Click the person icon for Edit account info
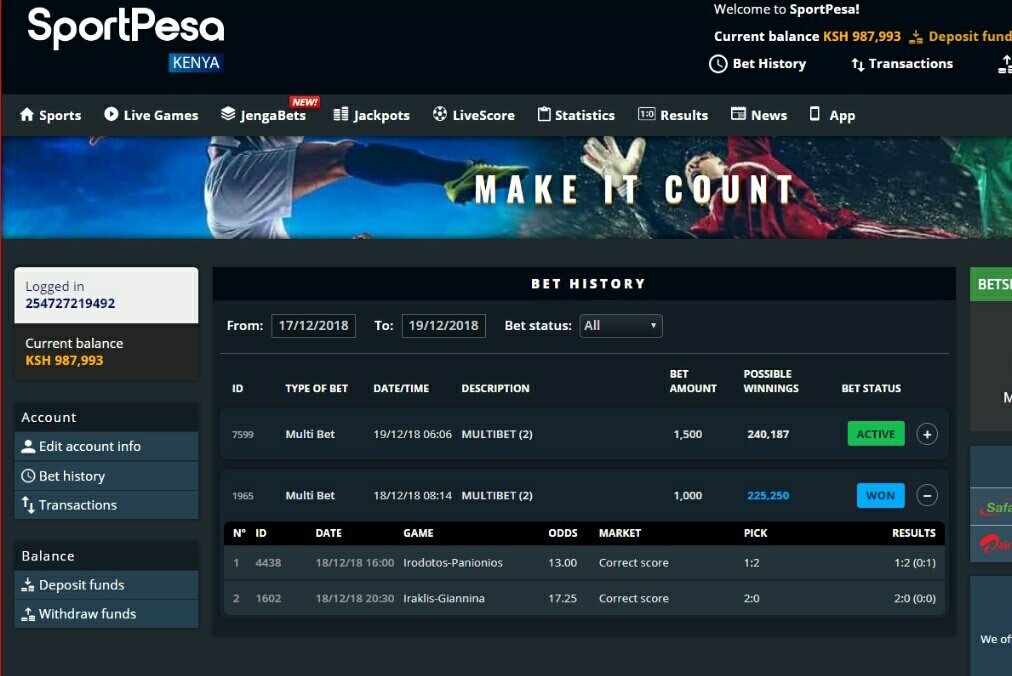This screenshot has width=1012, height=676. tap(28, 446)
